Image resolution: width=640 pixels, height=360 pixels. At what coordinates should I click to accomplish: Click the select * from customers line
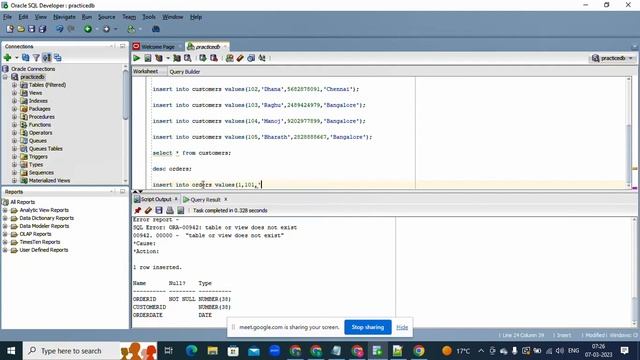[x=191, y=153]
